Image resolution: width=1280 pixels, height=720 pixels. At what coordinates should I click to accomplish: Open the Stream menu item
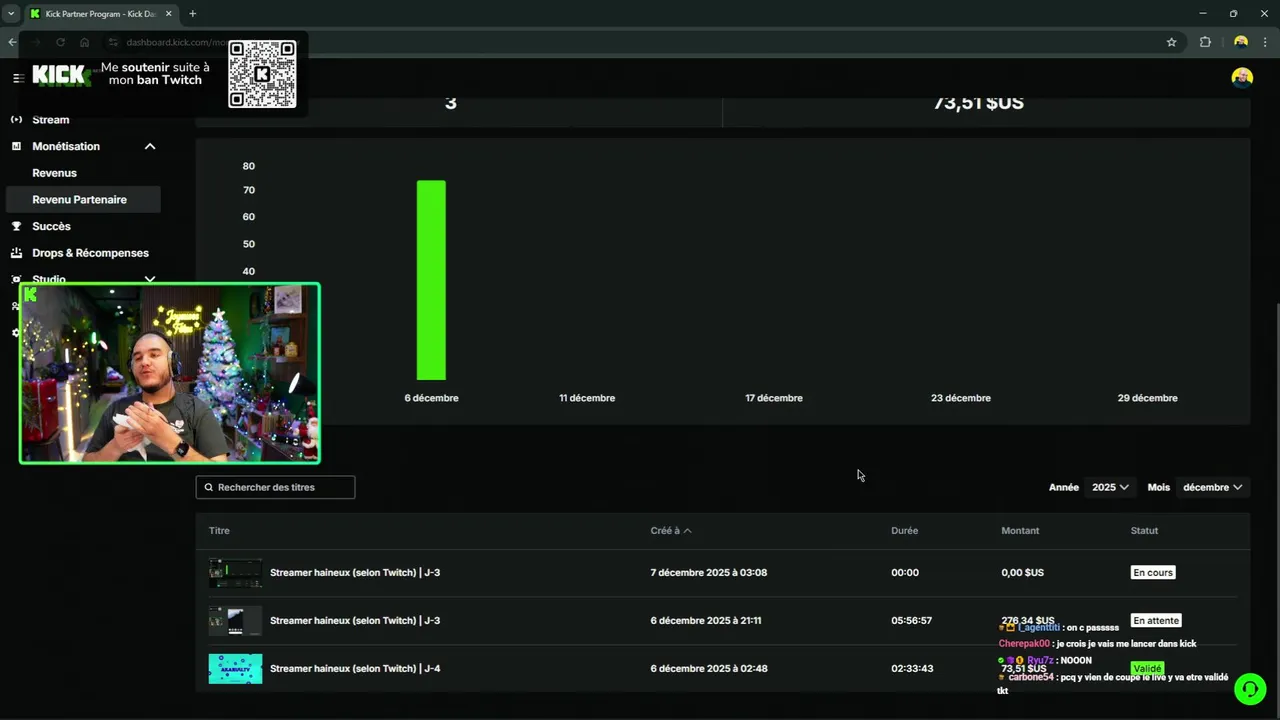(x=51, y=120)
